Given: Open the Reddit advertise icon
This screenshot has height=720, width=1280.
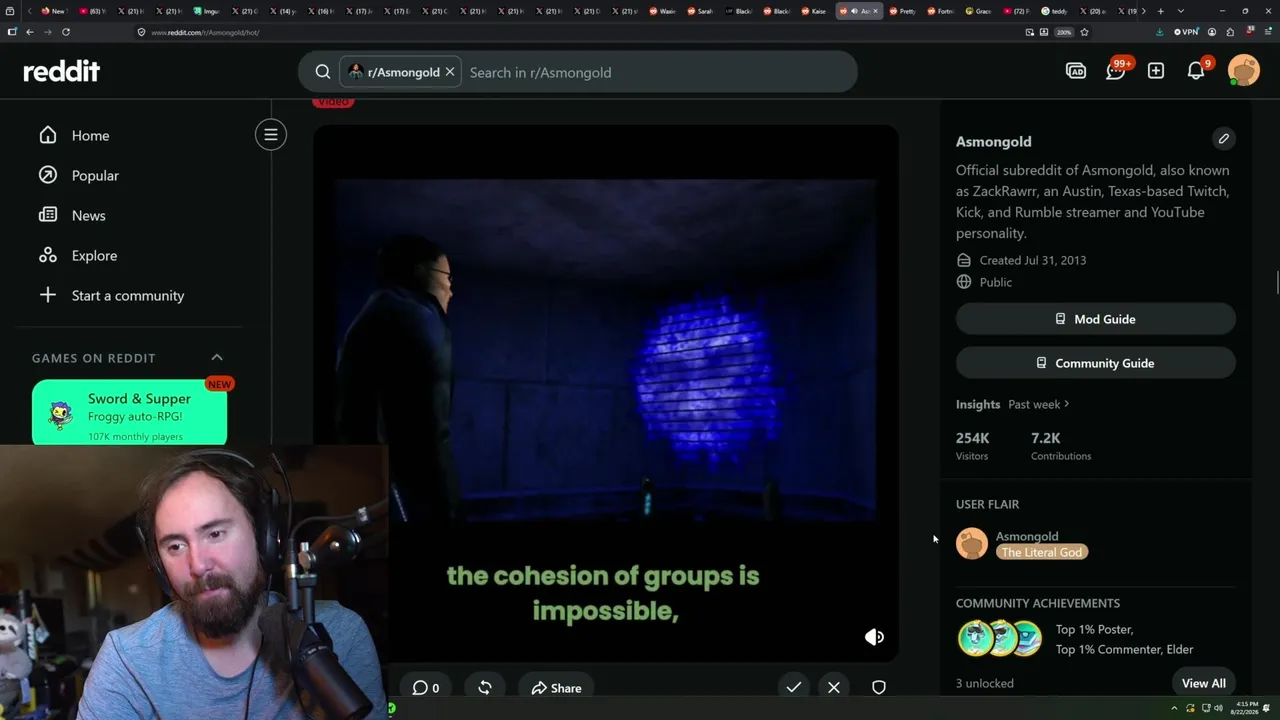Looking at the screenshot, I should pos(1076,71).
